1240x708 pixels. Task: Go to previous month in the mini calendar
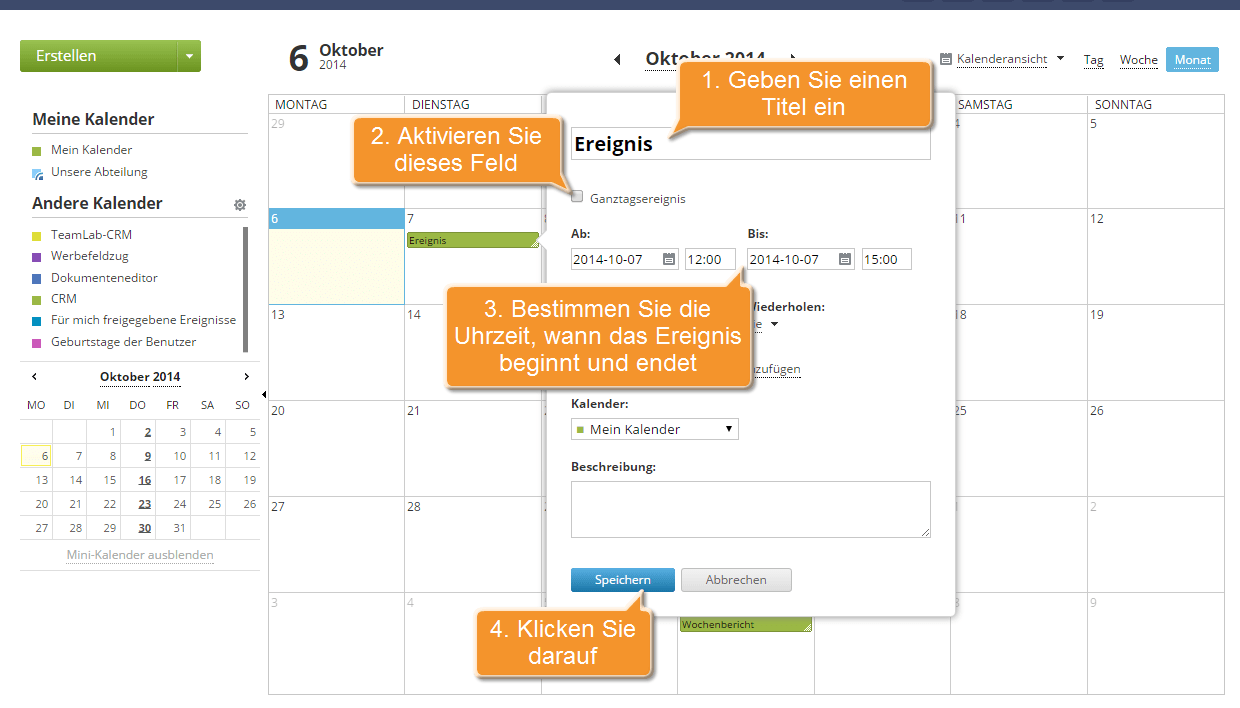pyautogui.click(x=34, y=377)
